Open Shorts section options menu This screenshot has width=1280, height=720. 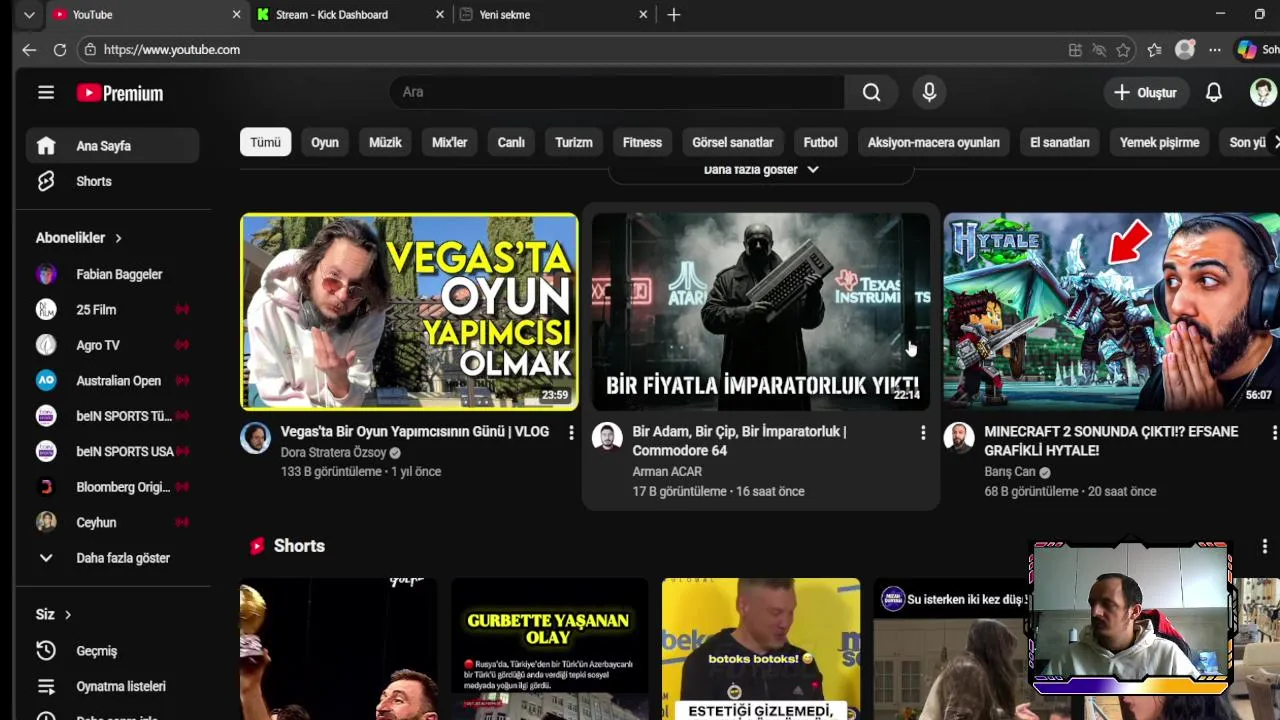(x=1265, y=546)
